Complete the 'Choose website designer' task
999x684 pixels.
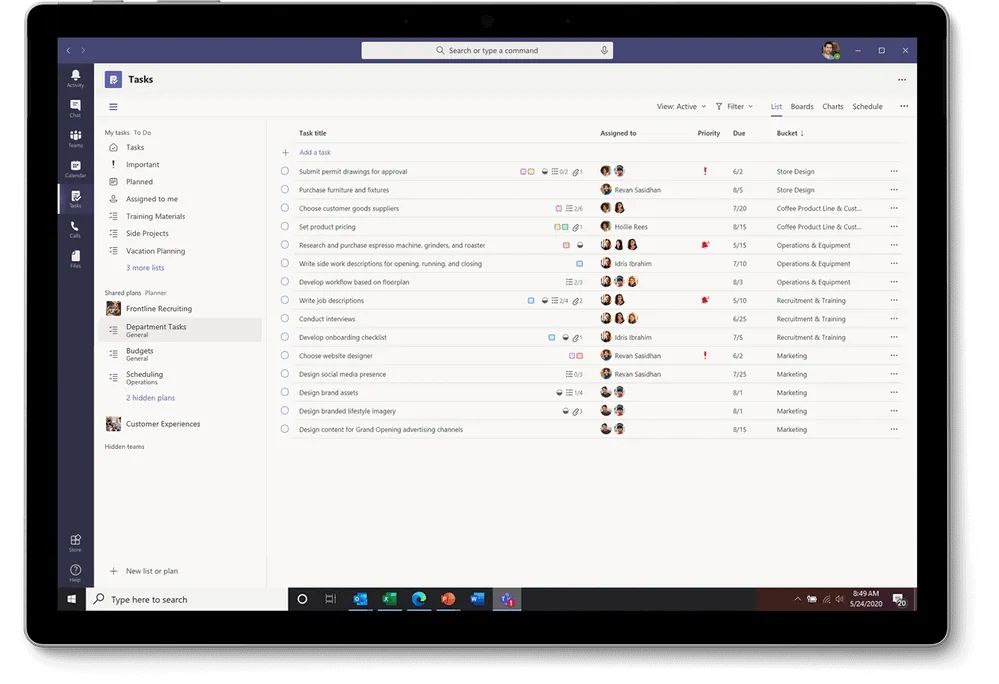pyautogui.click(x=284, y=355)
